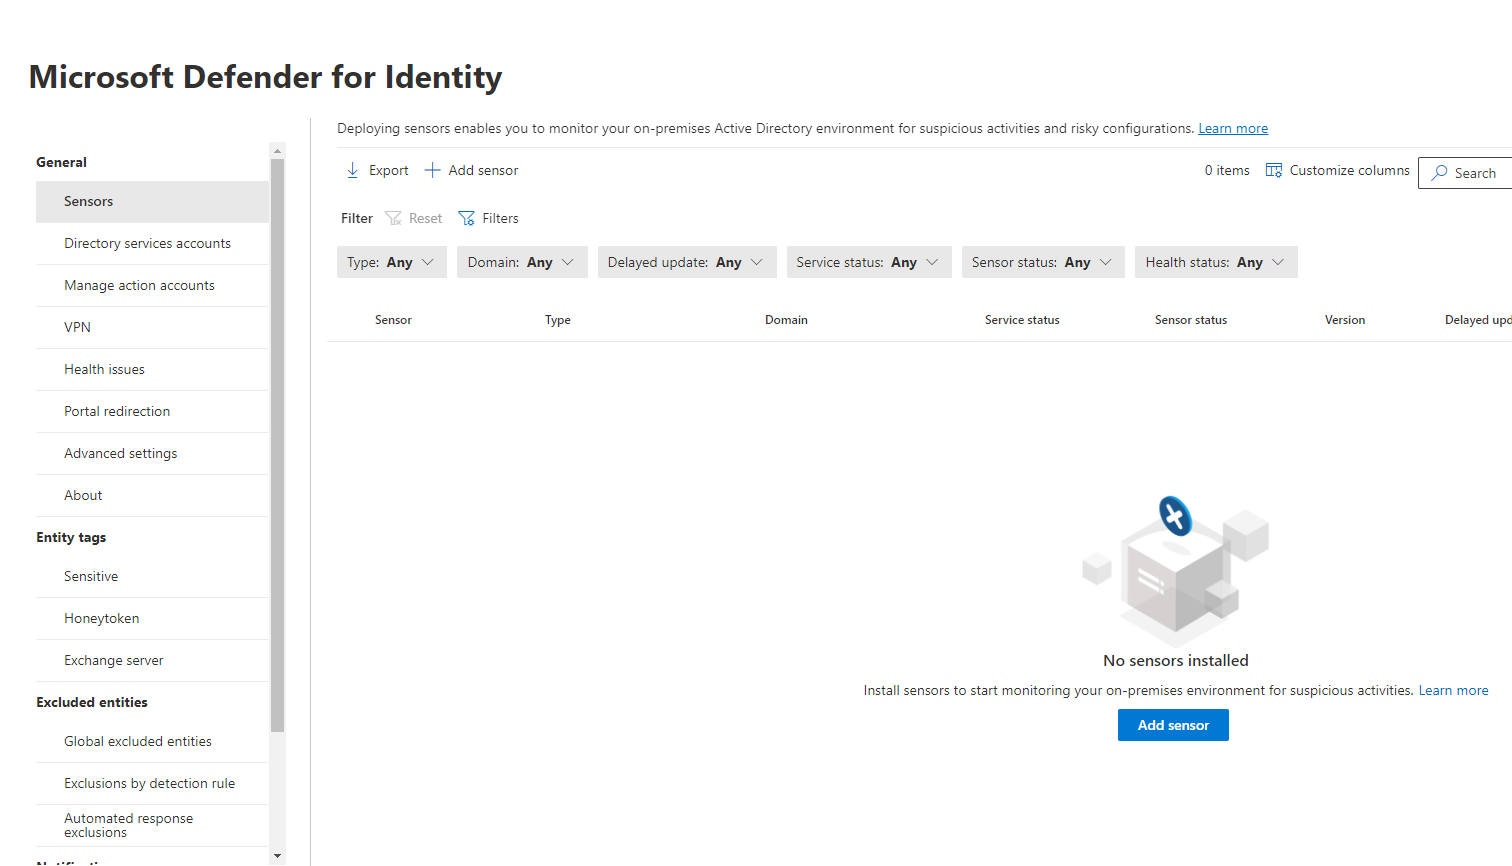Sort by the Type column header
1512x866 pixels.
click(558, 320)
